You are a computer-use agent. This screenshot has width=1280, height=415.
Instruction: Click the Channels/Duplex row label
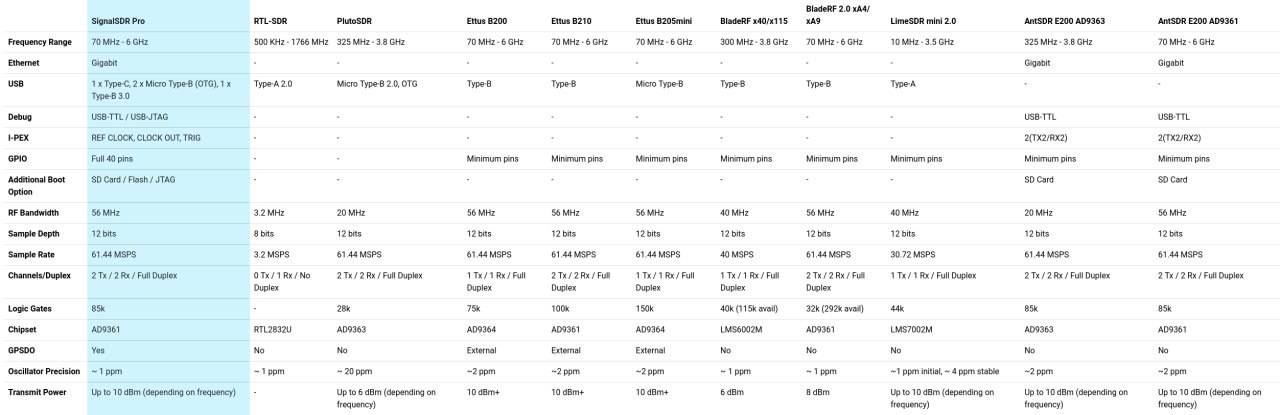click(x=41, y=274)
